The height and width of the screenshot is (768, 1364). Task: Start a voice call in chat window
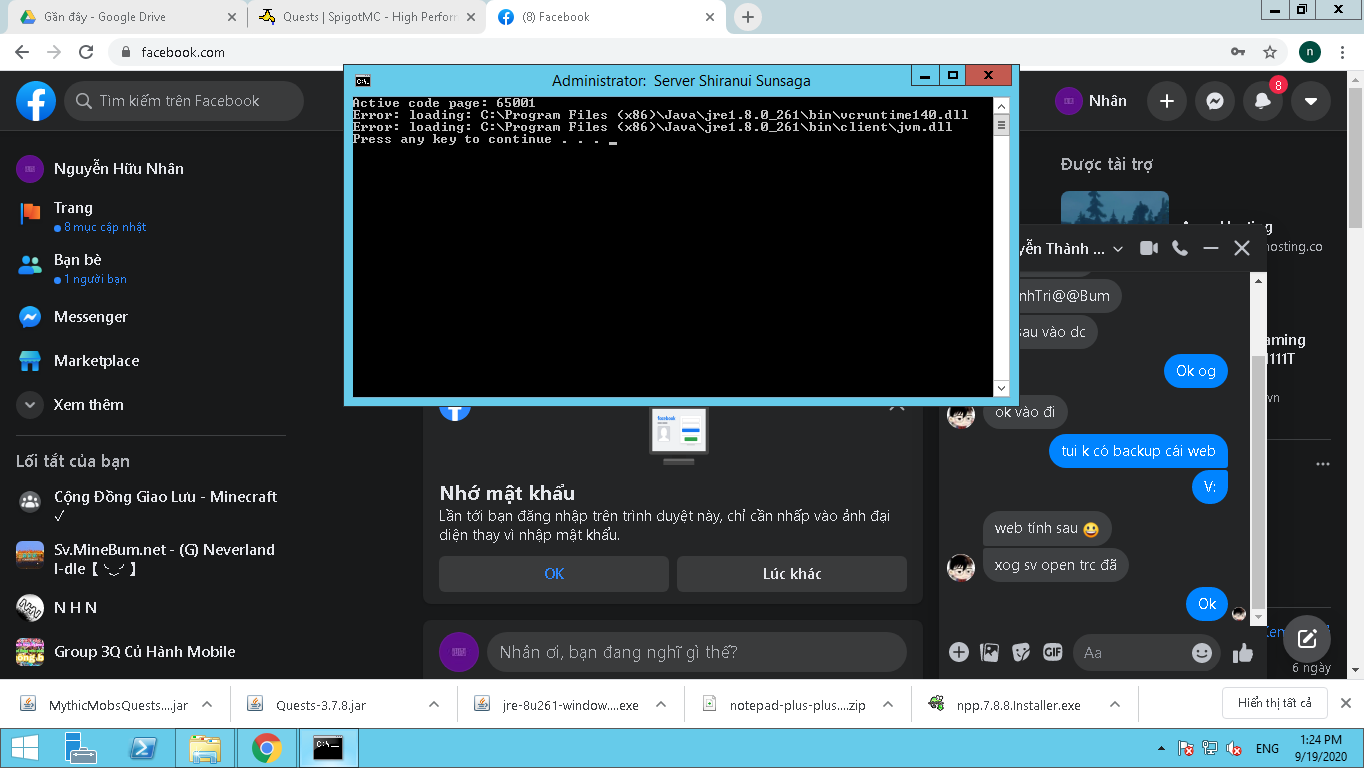(x=1180, y=248)
